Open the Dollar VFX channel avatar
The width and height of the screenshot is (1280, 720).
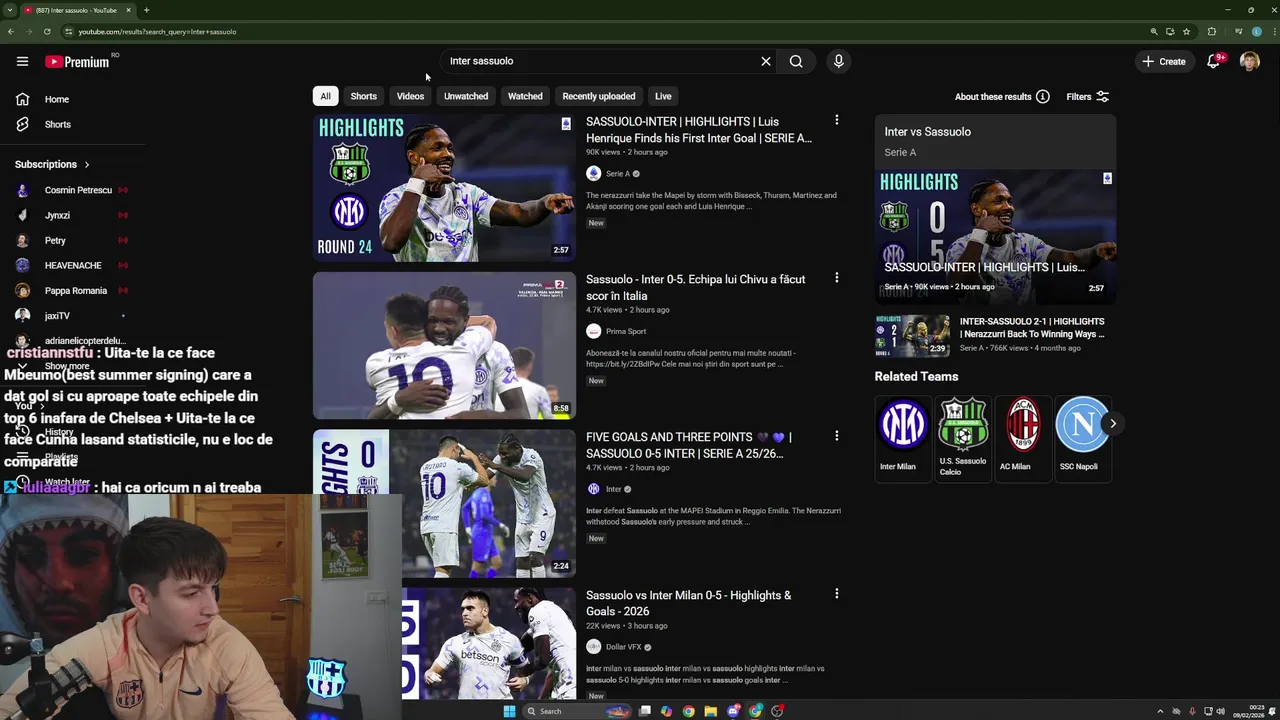coord(593,647)
